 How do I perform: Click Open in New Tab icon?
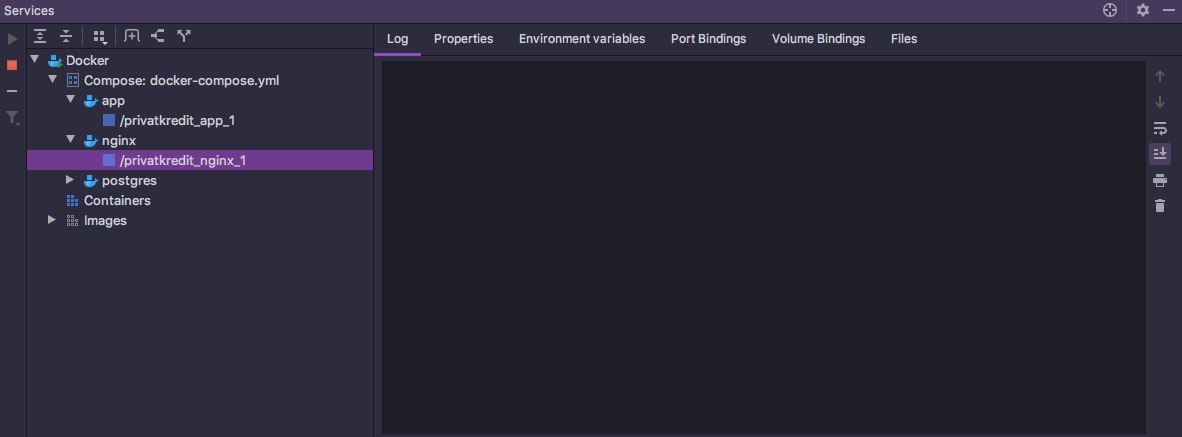(x=132, y=35)
